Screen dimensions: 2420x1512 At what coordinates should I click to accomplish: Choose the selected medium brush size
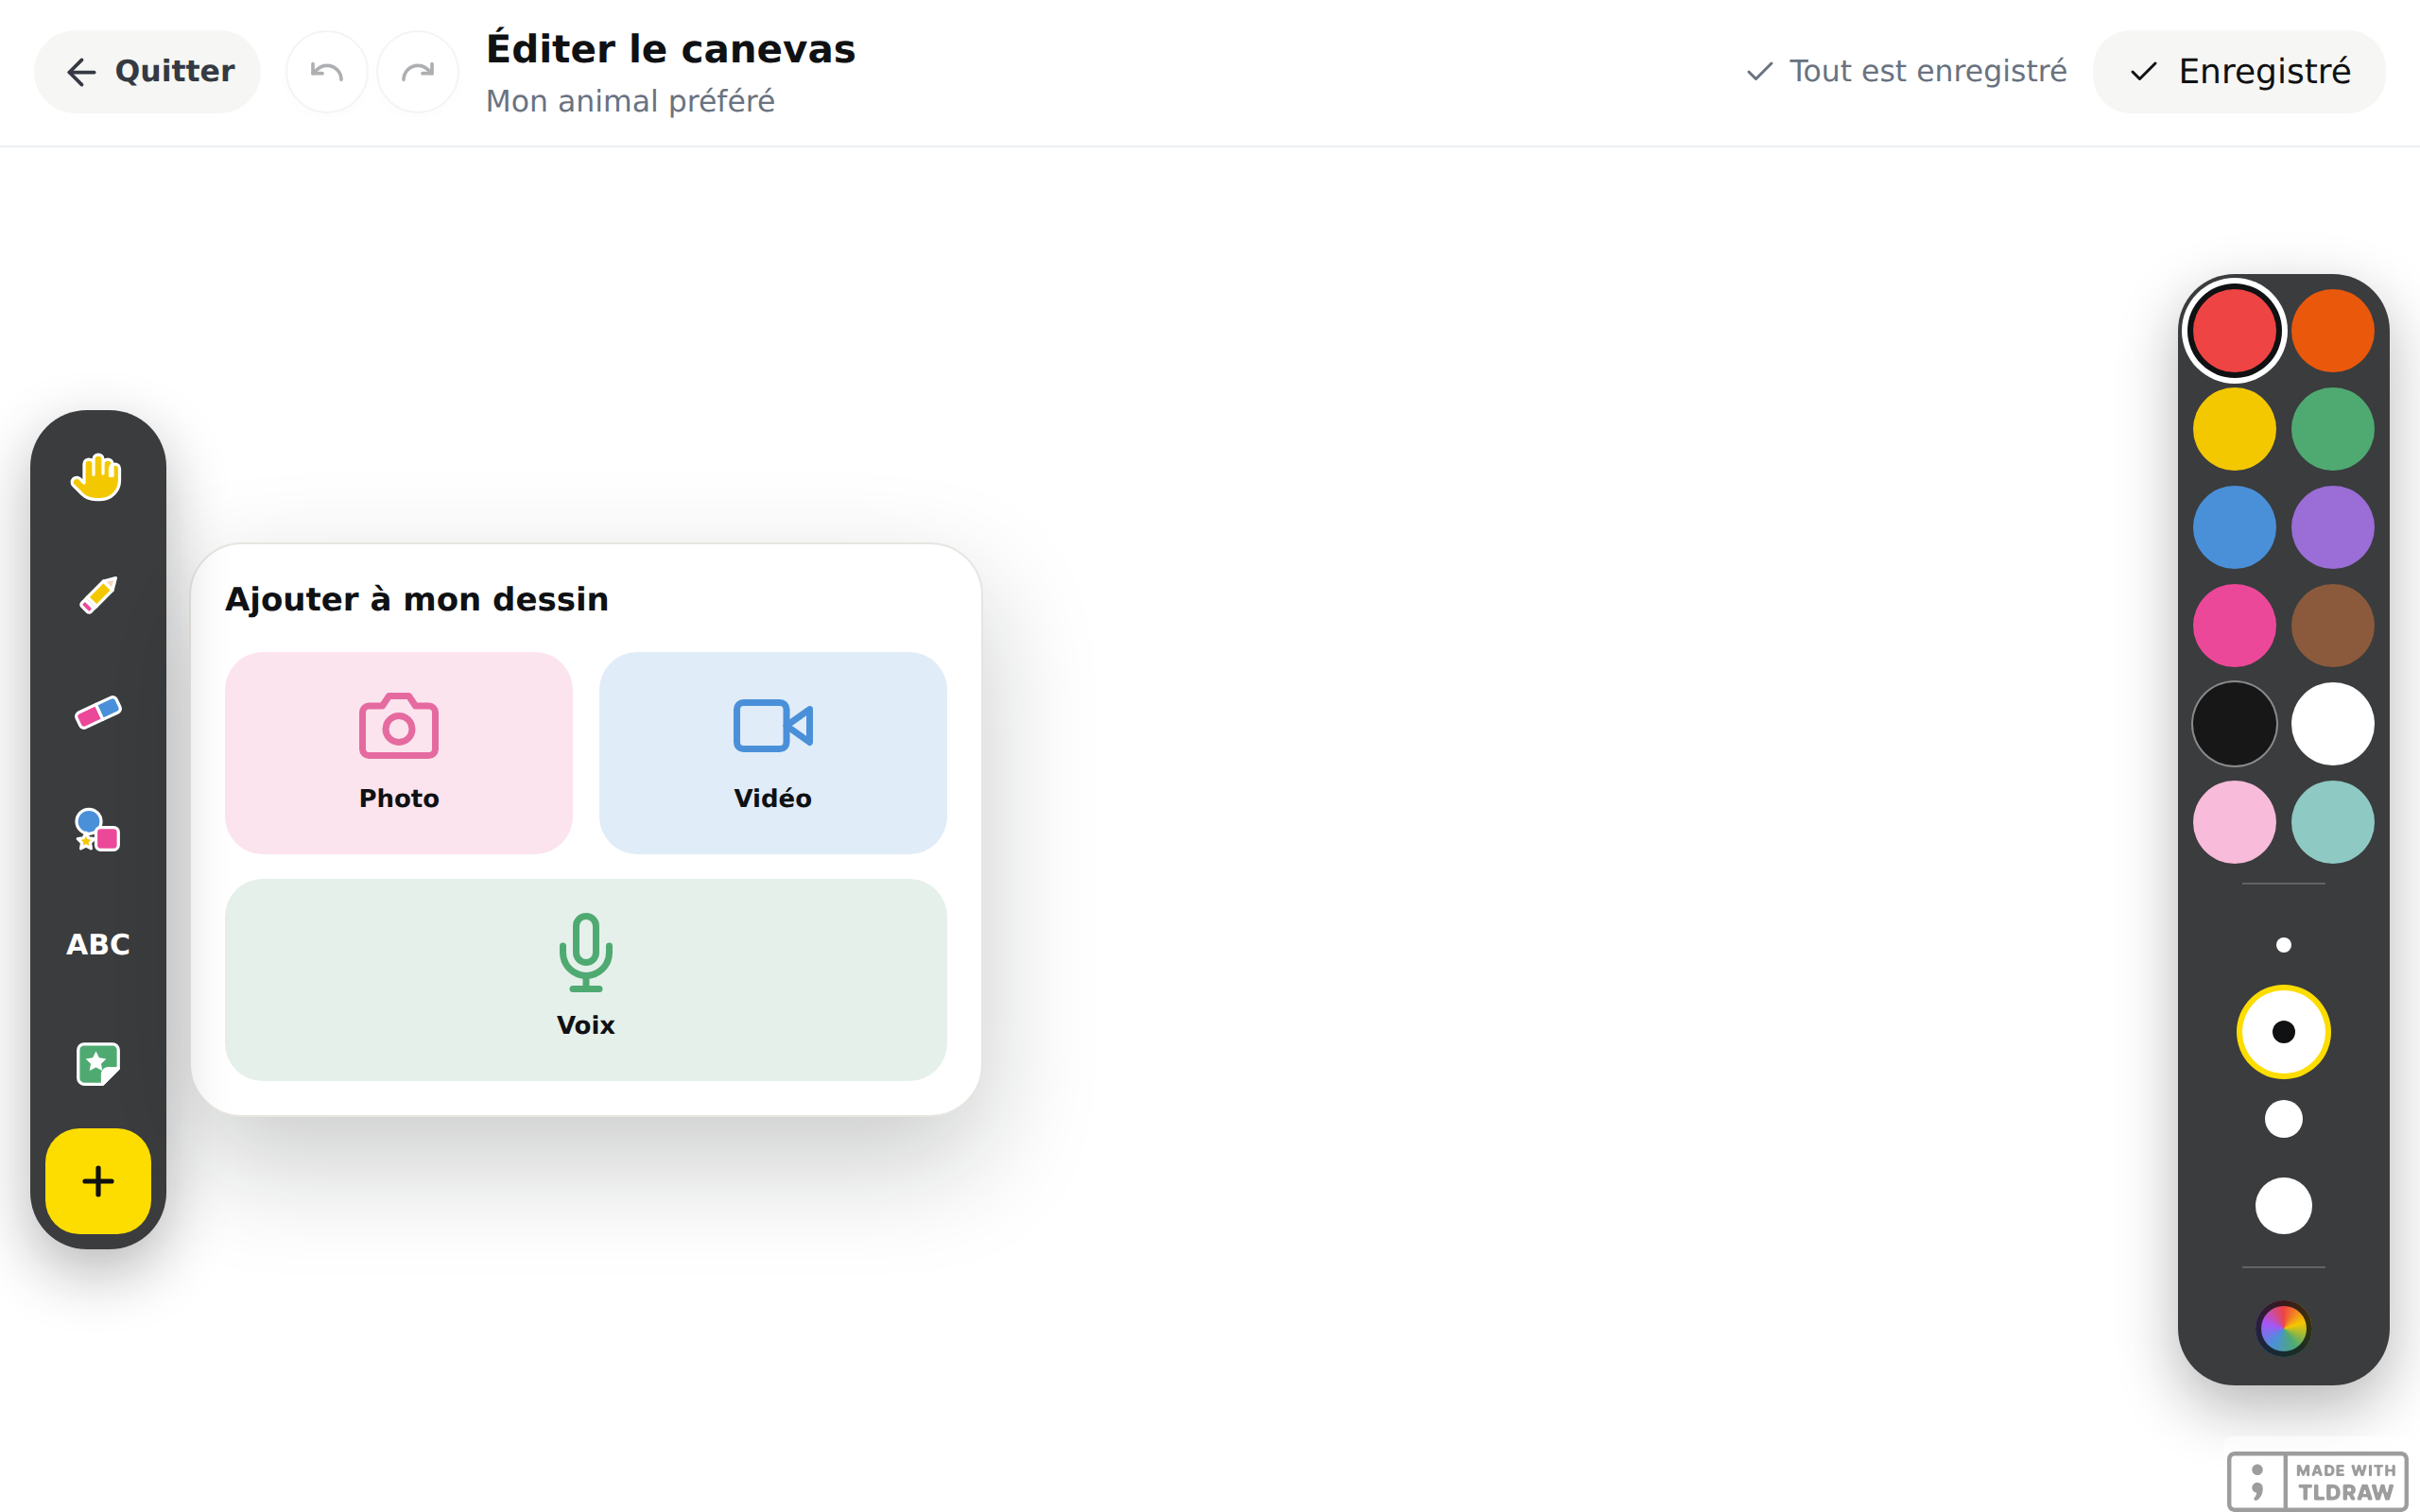[2283, 1032]
